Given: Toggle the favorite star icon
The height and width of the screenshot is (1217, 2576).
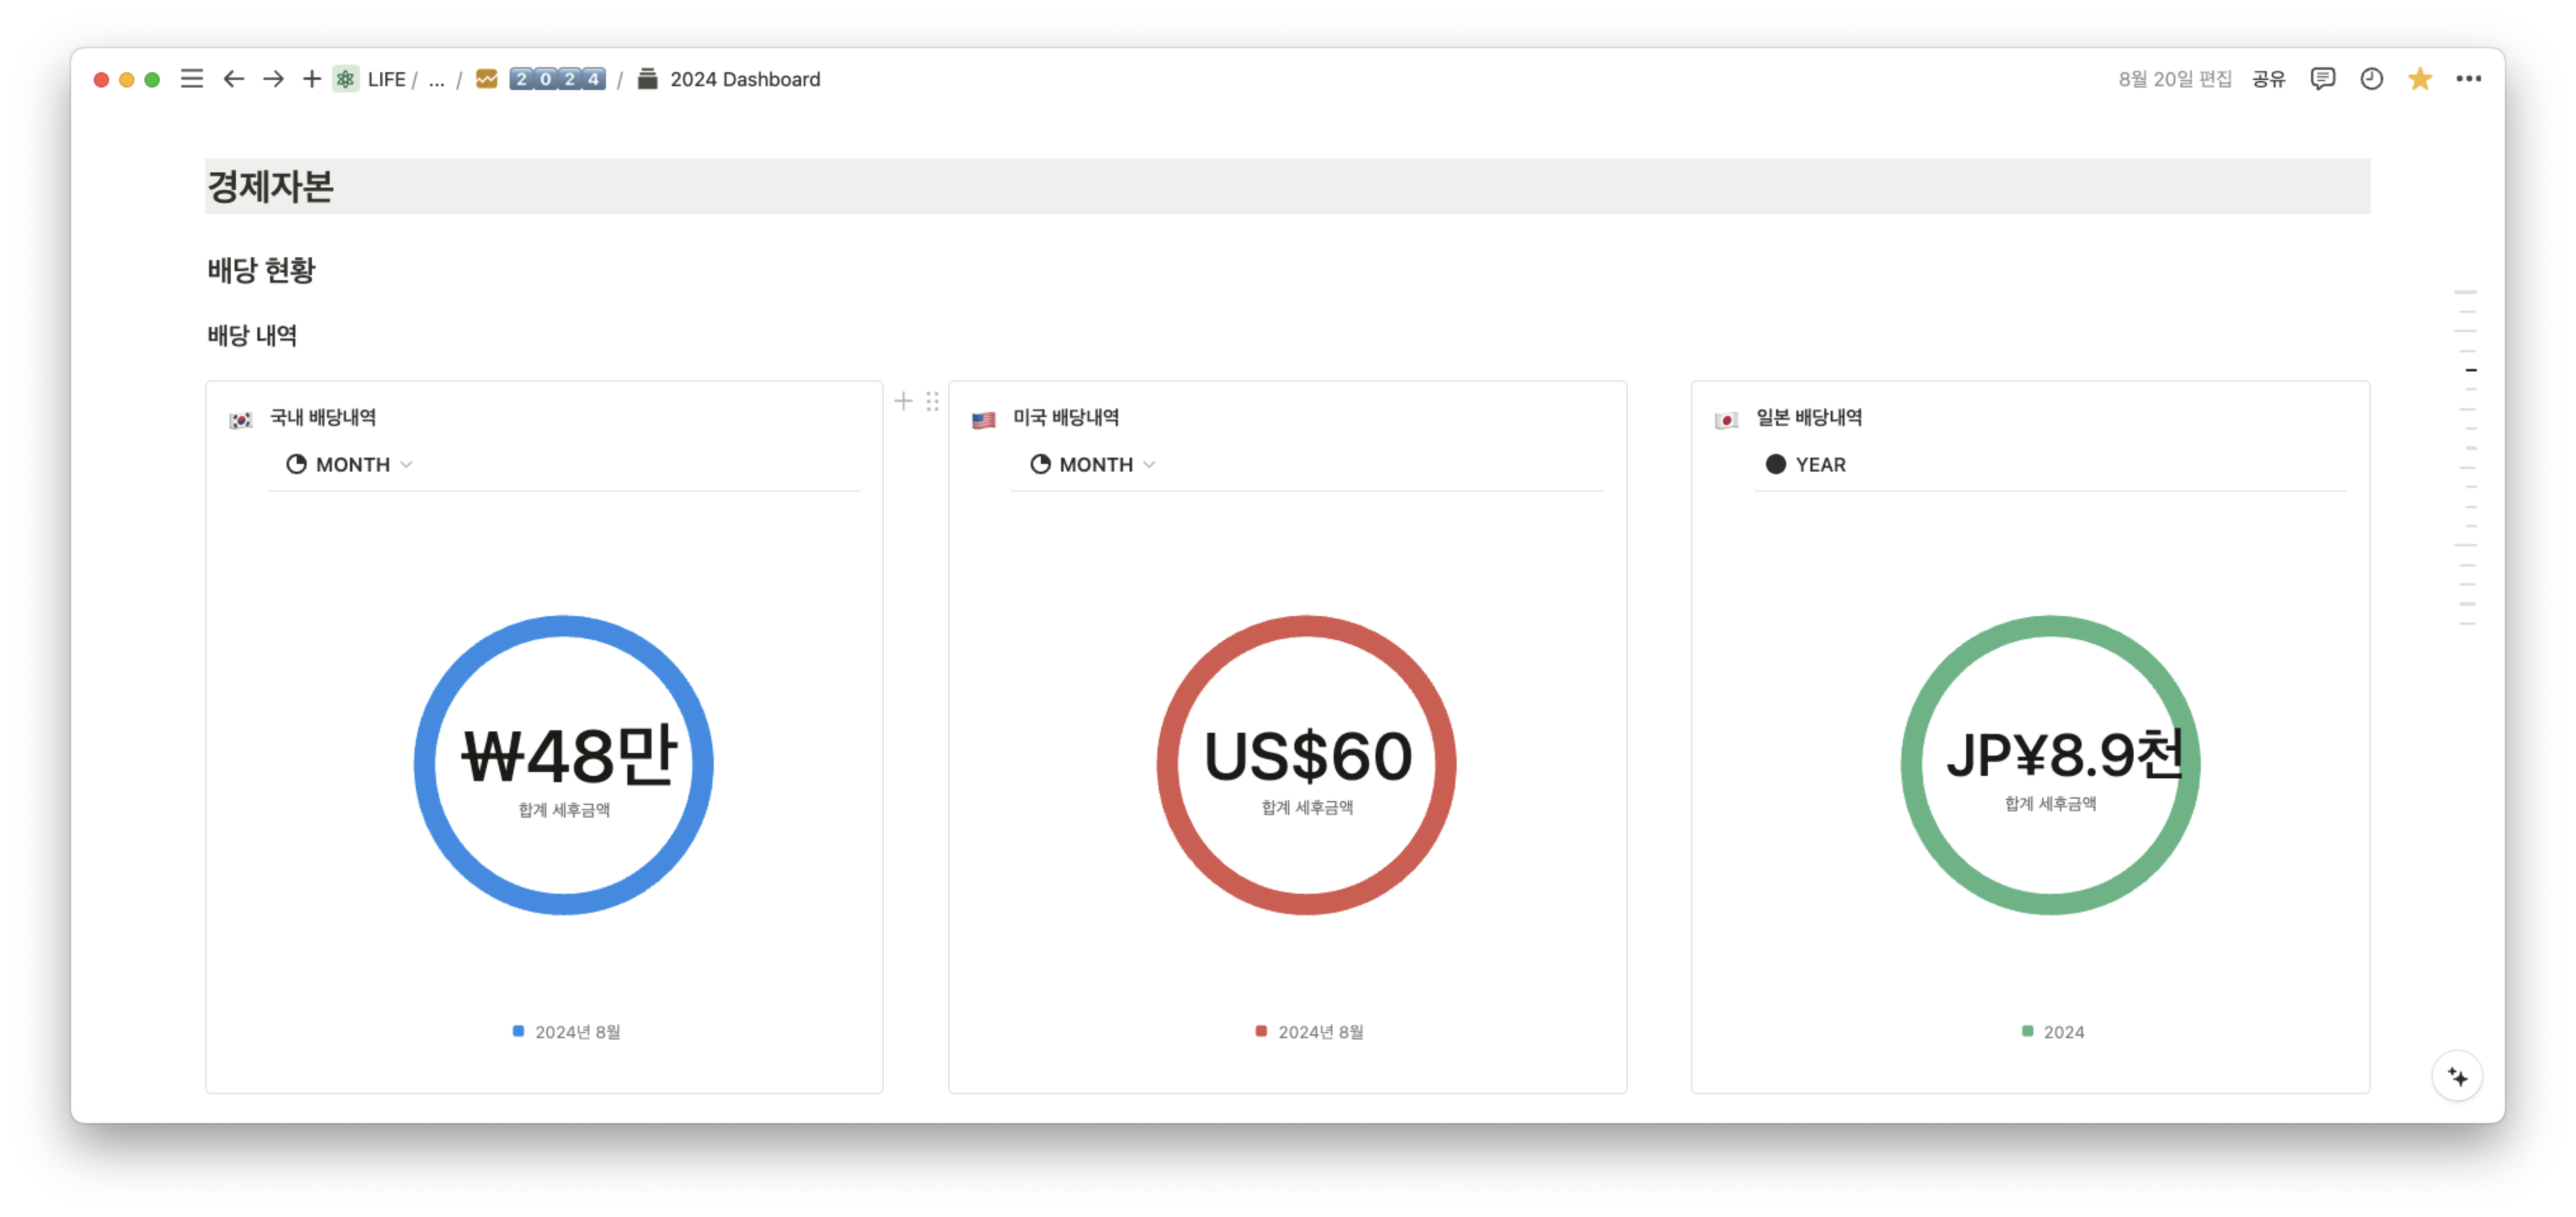Looking at the screenshot, I should point(2419,79).
